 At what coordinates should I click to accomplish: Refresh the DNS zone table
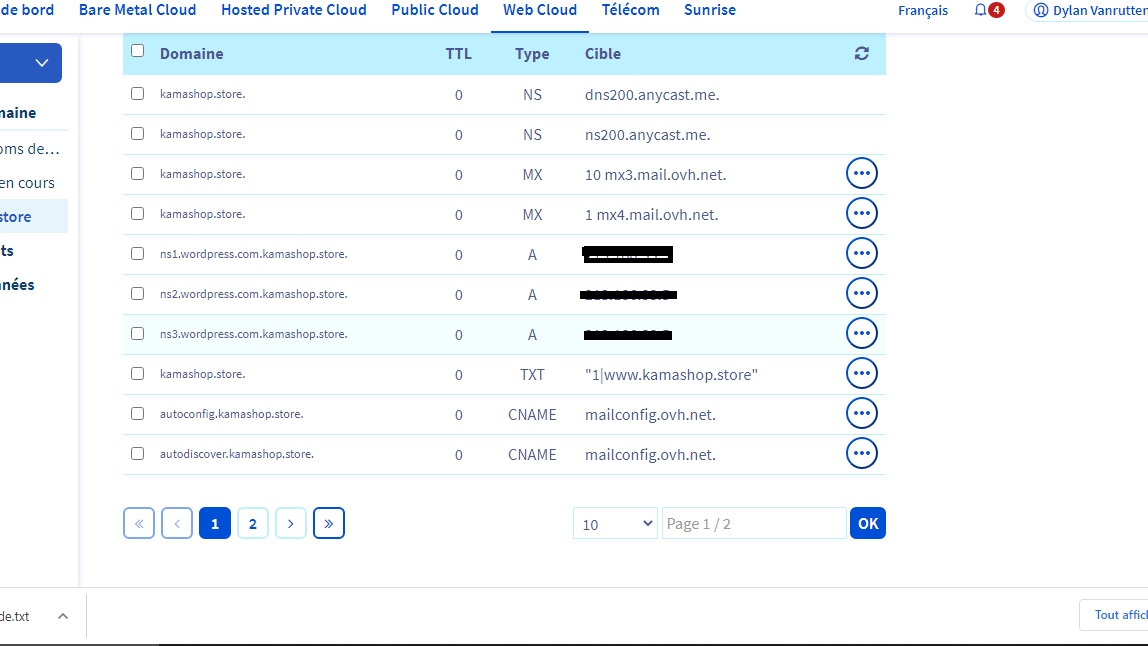point(861,54)
